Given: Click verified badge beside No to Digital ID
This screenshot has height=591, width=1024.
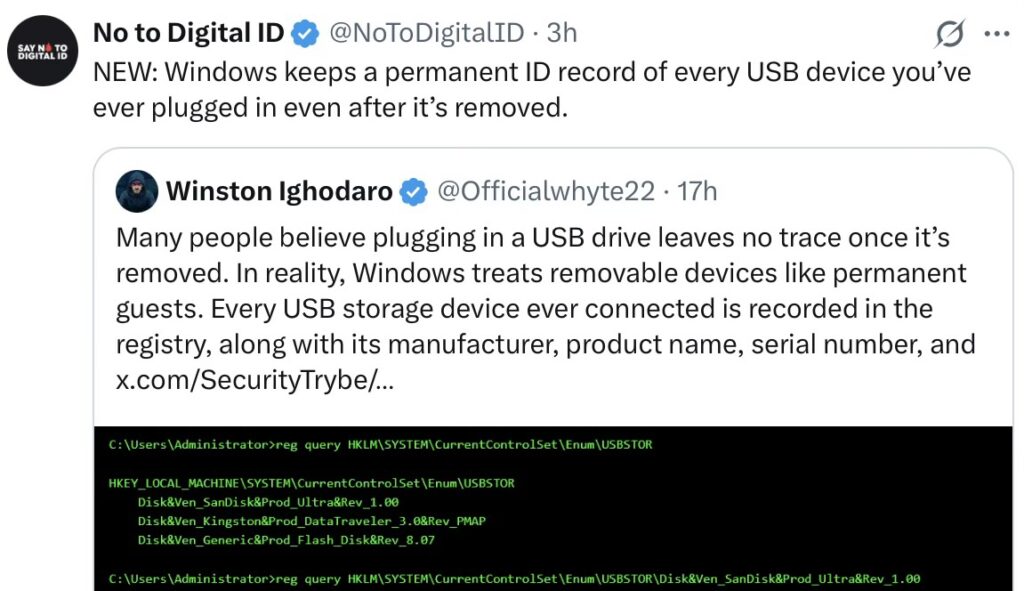Looking at the screenshot, I should tap(304, 33).
